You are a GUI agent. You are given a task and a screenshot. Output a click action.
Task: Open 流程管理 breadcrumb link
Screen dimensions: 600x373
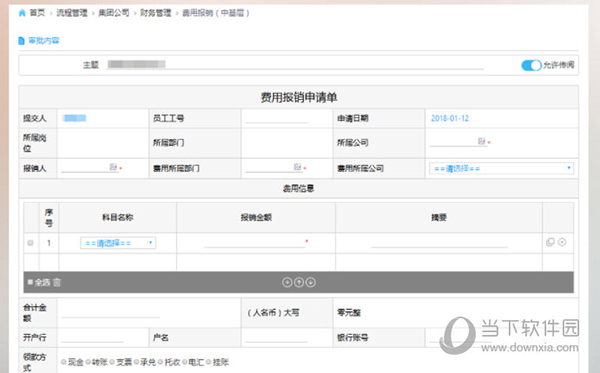pos(72,13)
